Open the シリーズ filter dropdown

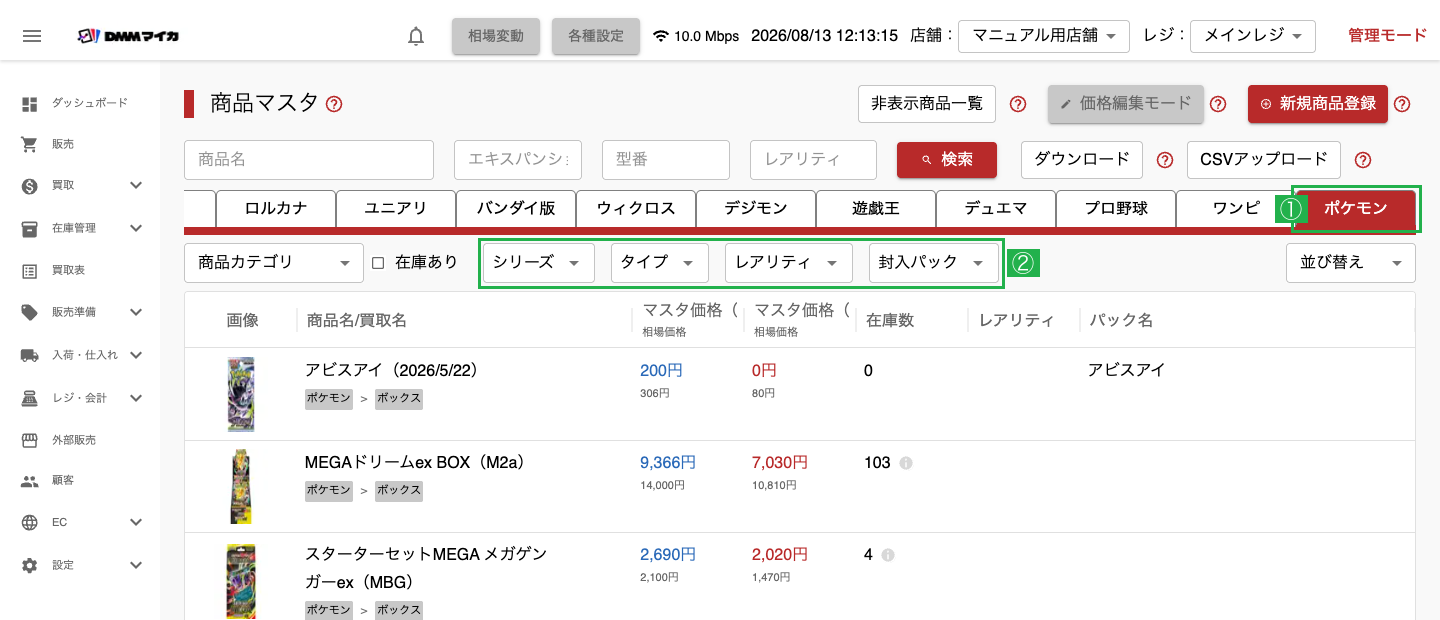point(538,262)
